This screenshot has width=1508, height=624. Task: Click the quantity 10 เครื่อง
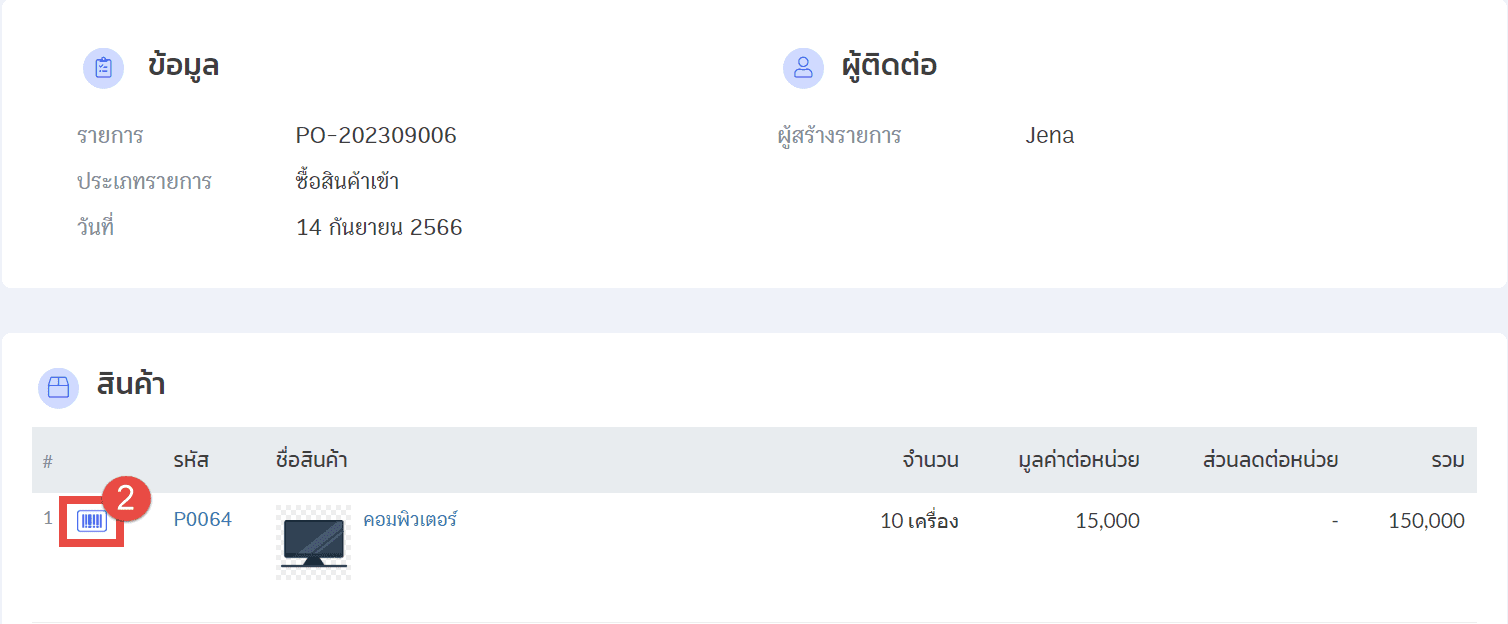pos(919,521)
